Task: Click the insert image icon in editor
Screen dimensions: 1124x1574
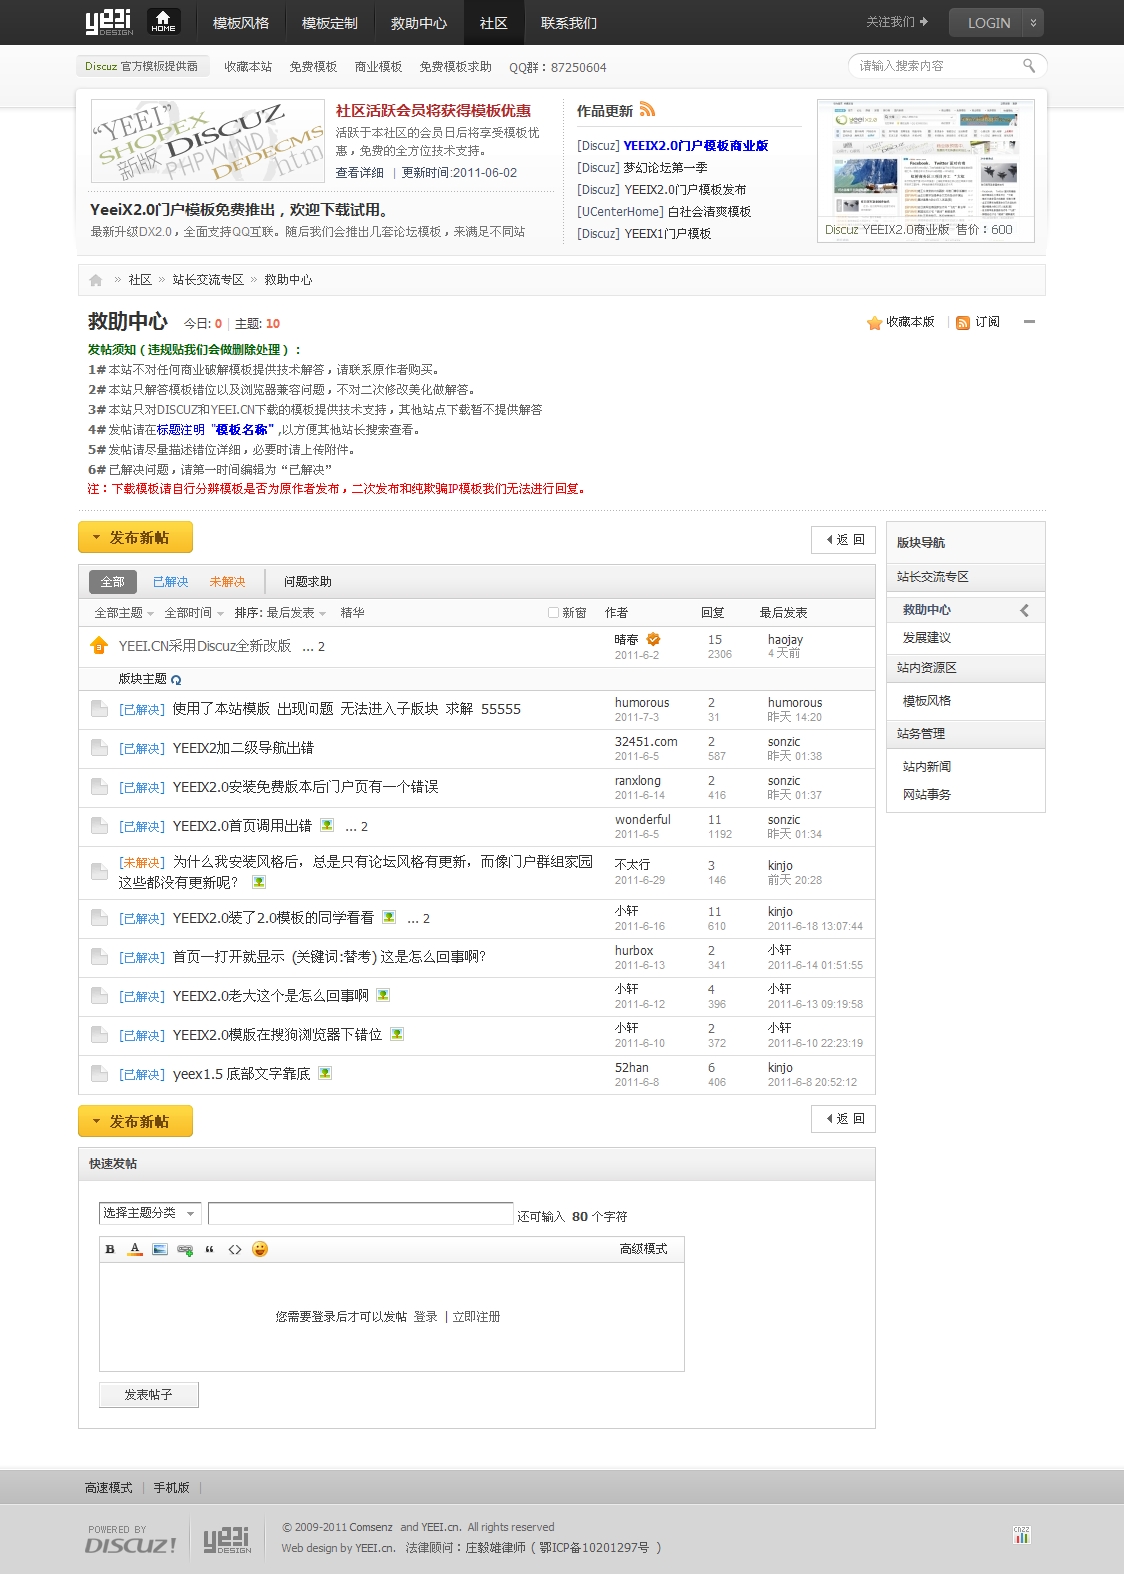Action: (x=160, y=1249)
